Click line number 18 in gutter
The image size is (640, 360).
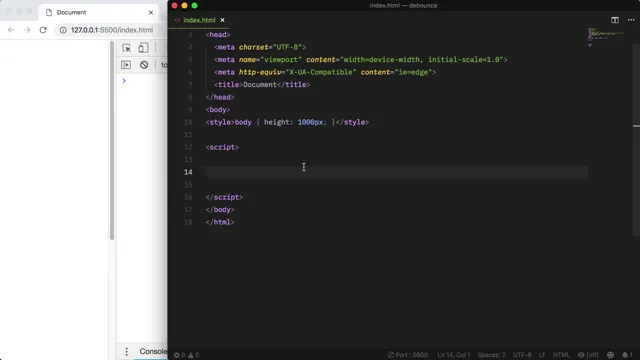click(188, 222)
